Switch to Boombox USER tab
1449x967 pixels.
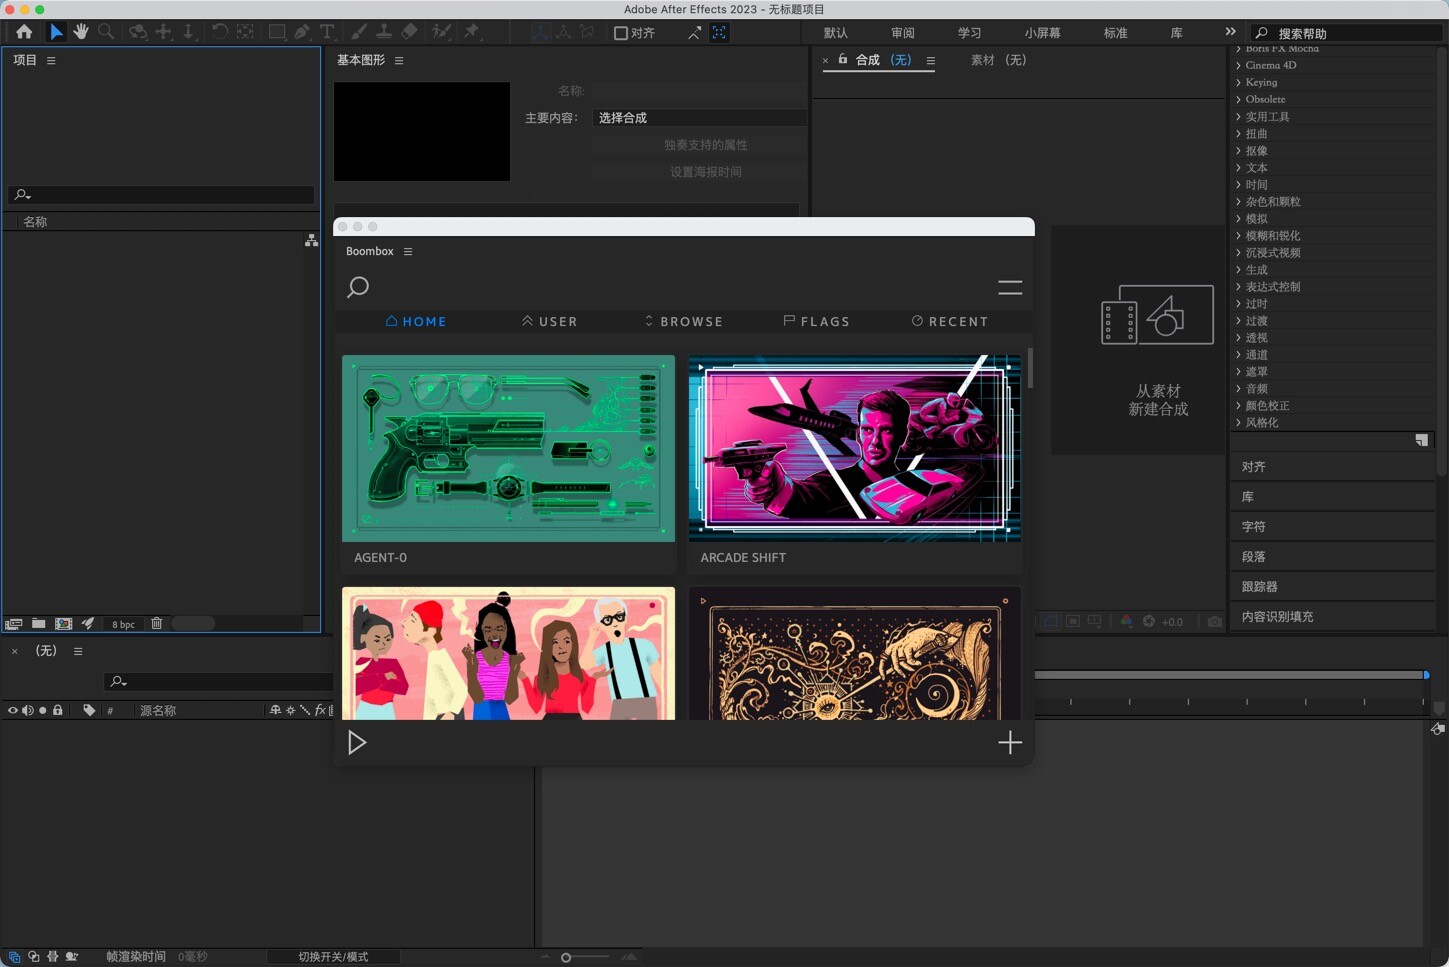[x=549, y=321]
